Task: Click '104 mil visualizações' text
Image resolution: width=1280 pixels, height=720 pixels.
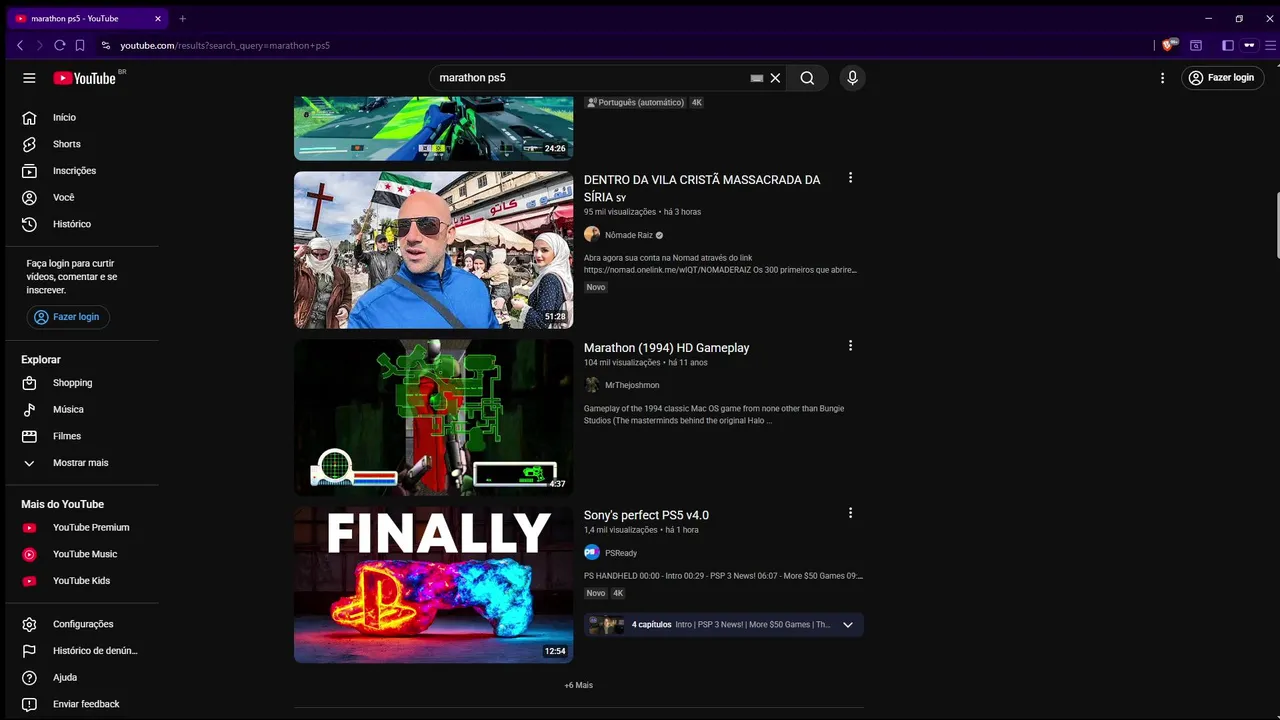Action: (x=622, y=362)
